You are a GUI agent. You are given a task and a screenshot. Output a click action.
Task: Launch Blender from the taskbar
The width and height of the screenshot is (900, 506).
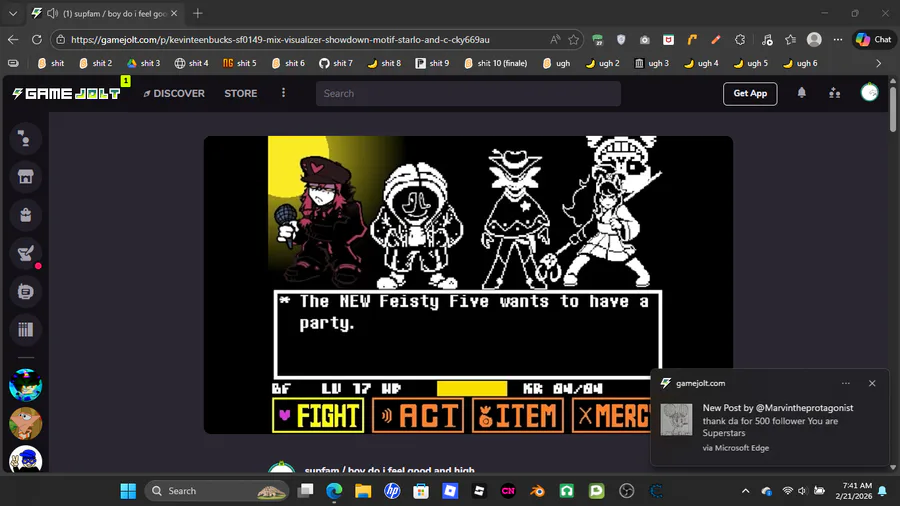point(537,491)
